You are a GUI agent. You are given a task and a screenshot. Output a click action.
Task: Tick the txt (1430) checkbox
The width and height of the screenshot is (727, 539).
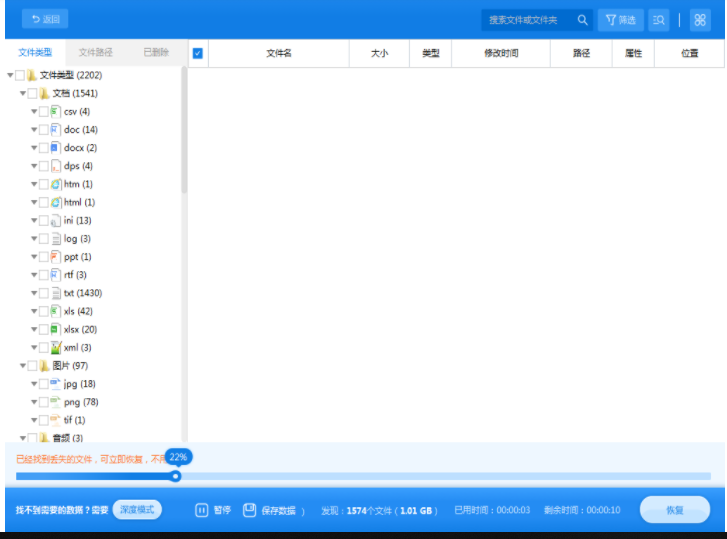click(43, 293)
